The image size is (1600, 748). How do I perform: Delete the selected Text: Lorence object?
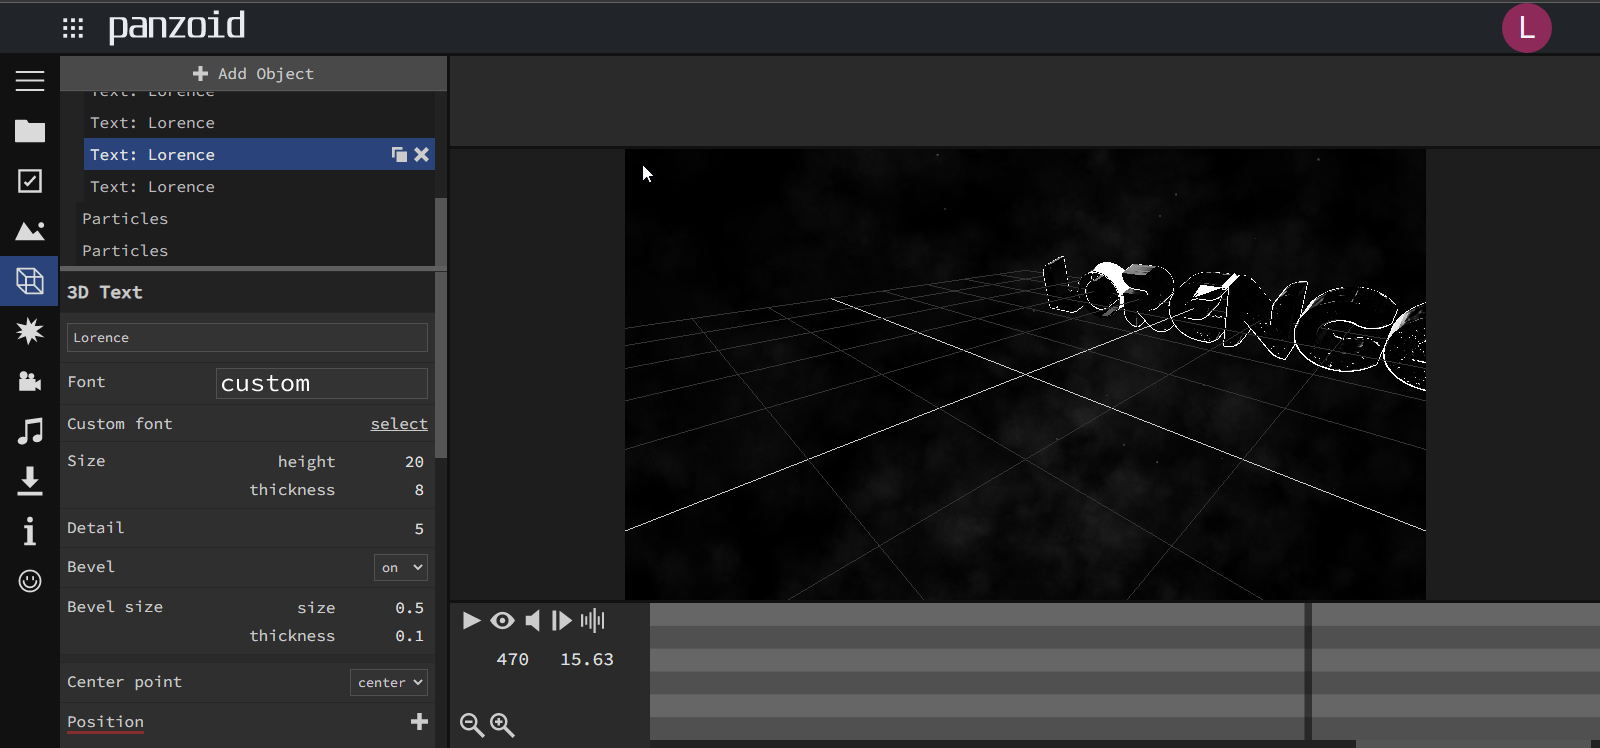click(422, 154)
